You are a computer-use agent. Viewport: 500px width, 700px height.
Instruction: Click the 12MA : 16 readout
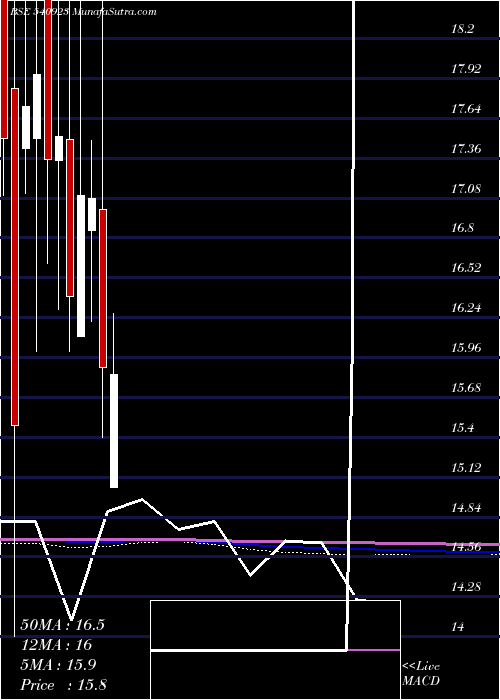[x=56, y=645]
